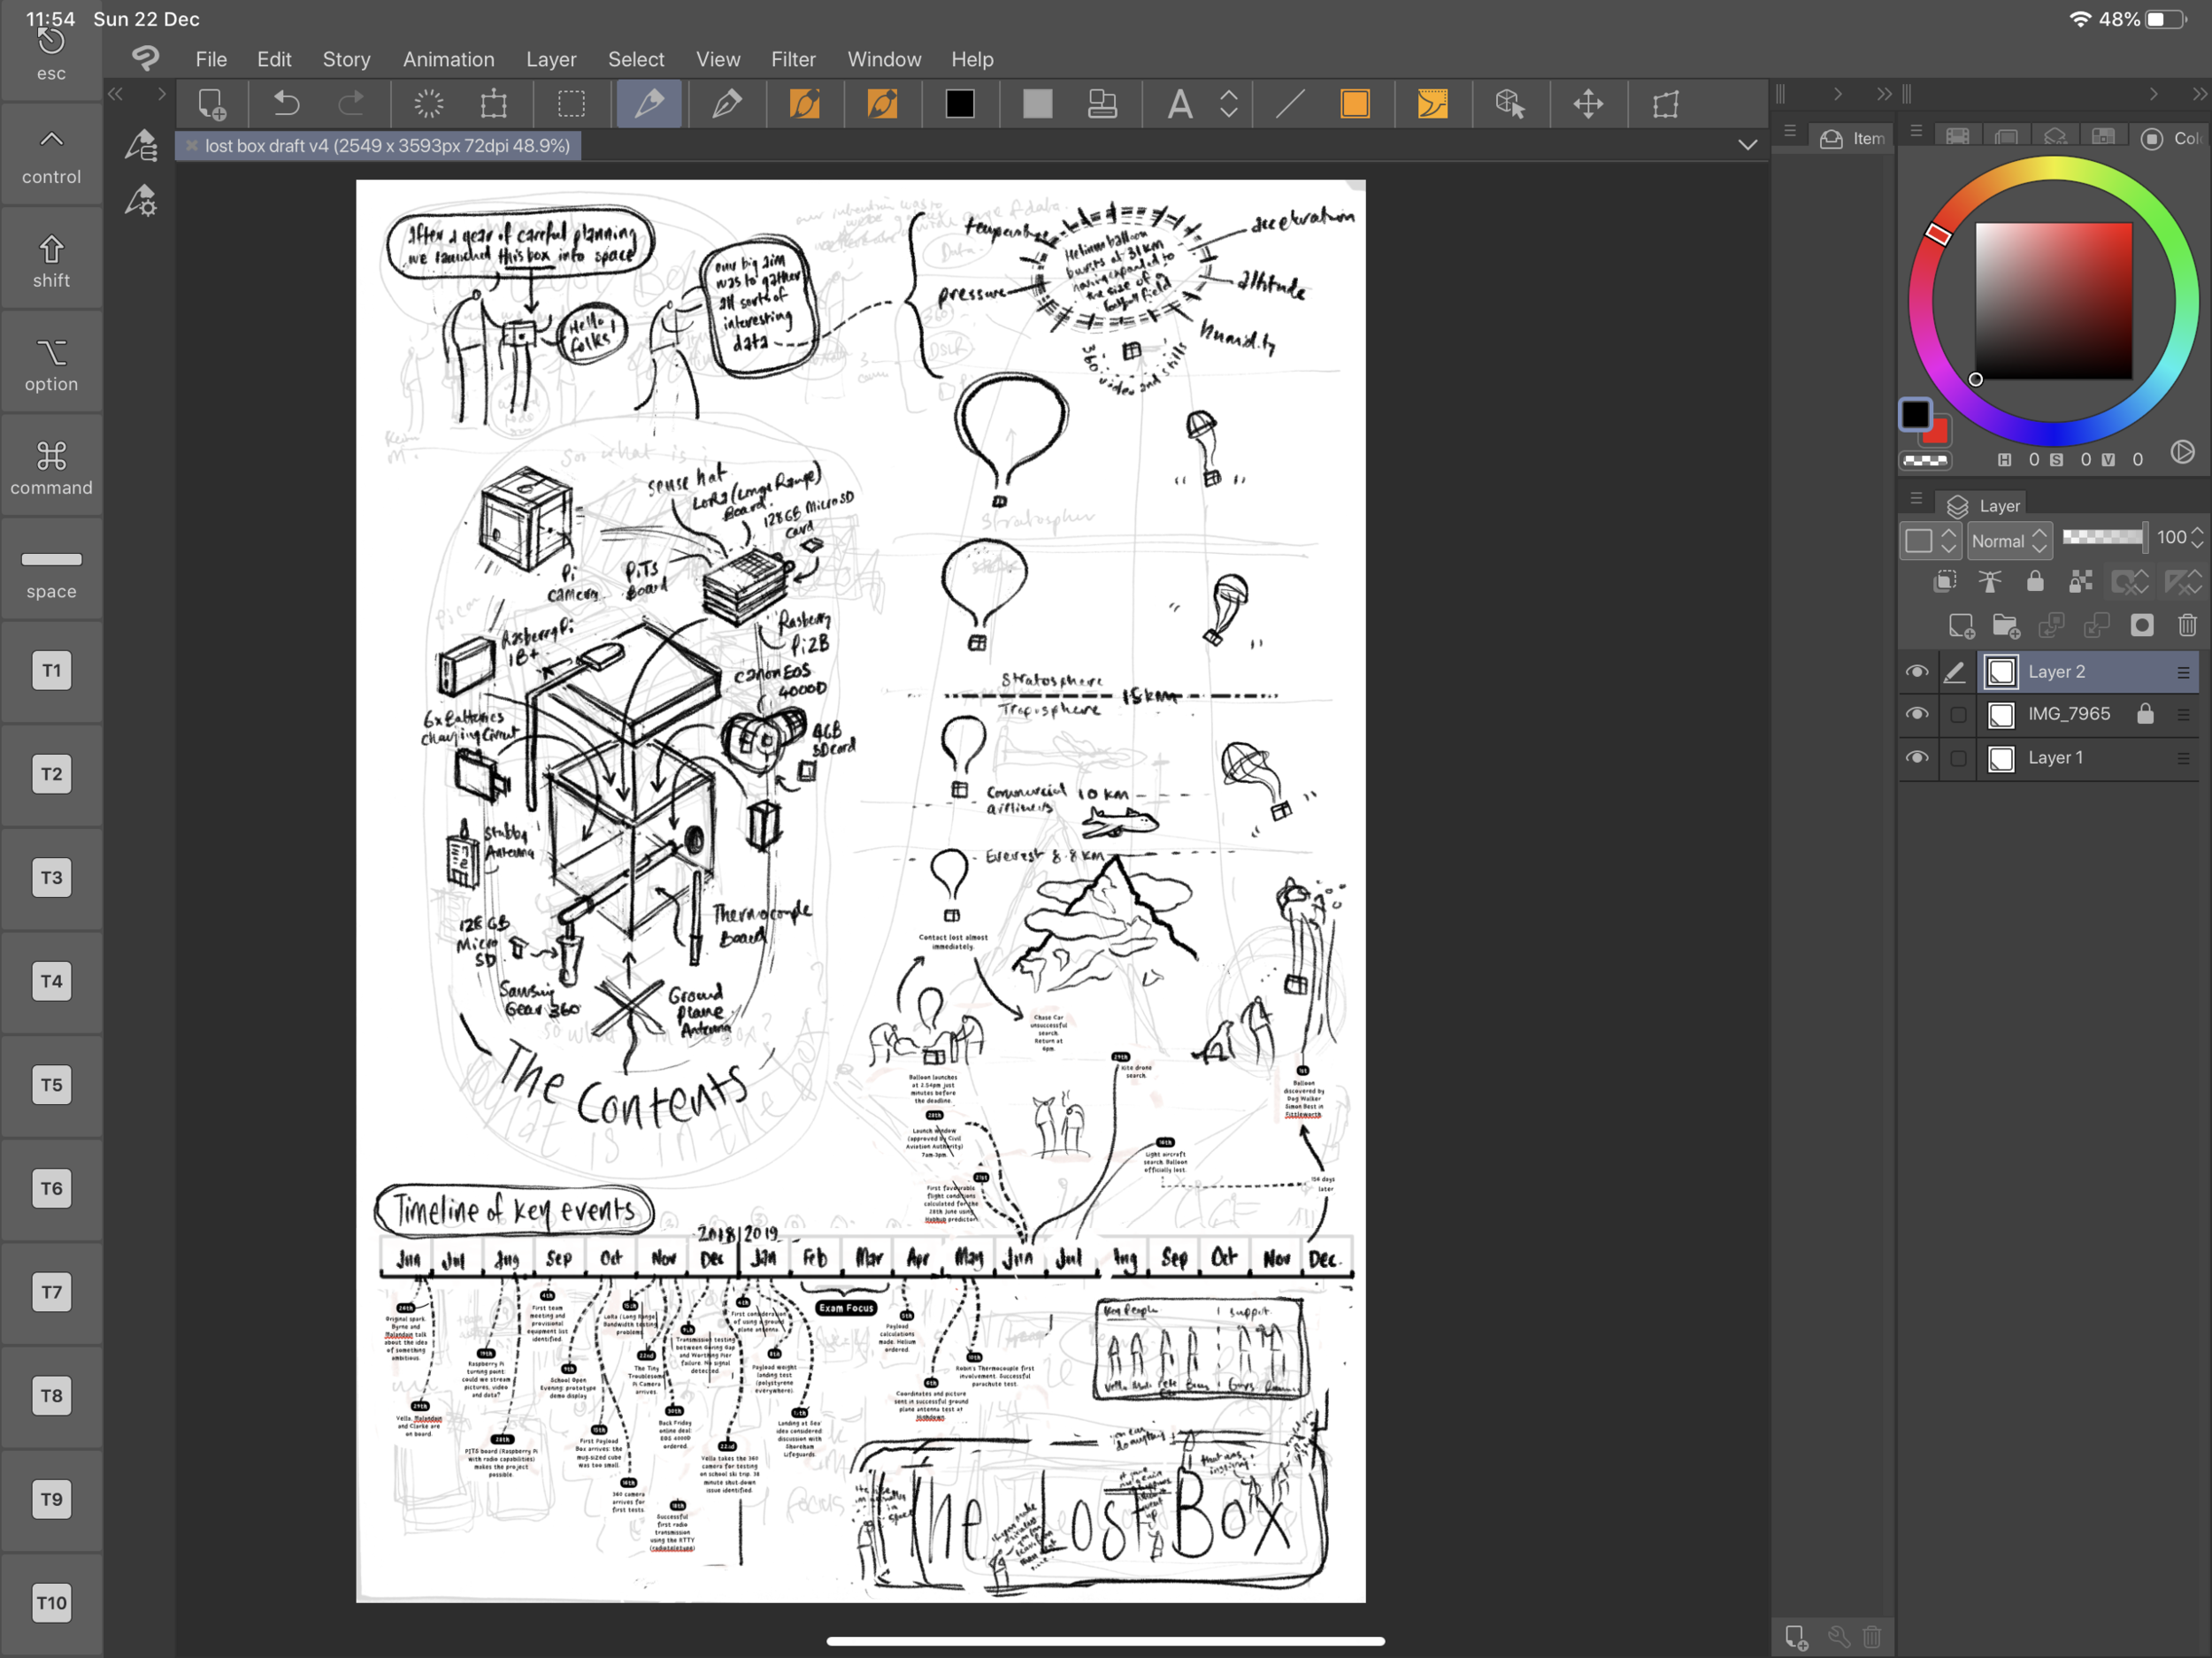2212x1658 pixels.
Task: Check the IMG_7965 layer selection box
Action: [x=1958, y=715]
